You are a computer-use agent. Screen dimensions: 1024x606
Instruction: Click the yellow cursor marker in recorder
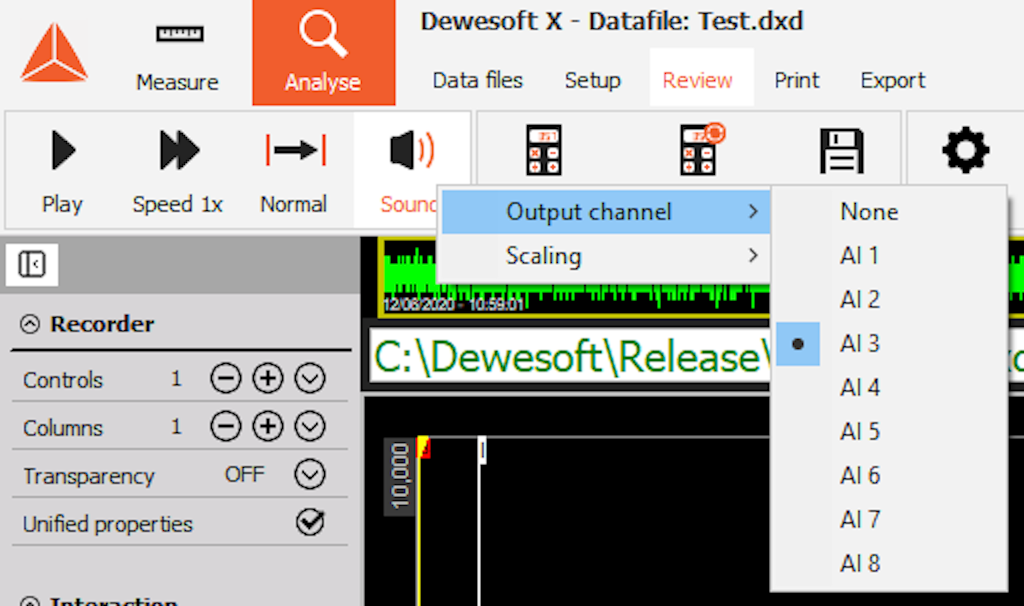pos(423,447)
